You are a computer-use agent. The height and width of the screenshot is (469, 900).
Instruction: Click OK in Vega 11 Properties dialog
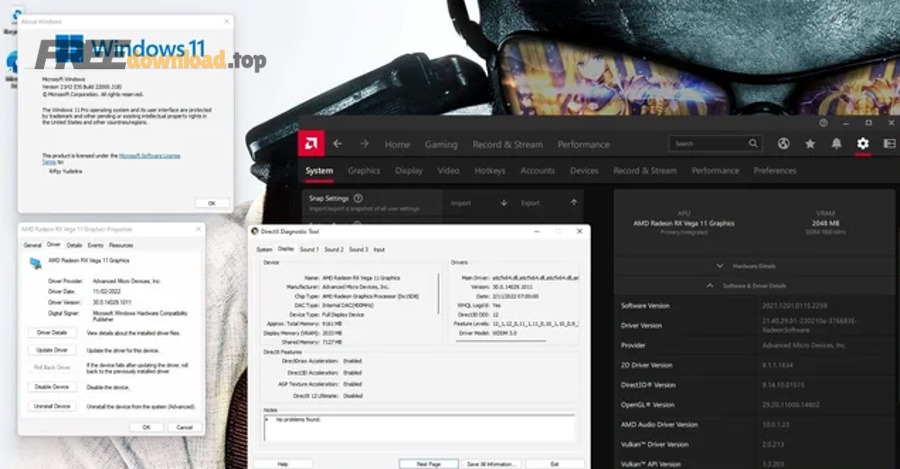(146, 427)
